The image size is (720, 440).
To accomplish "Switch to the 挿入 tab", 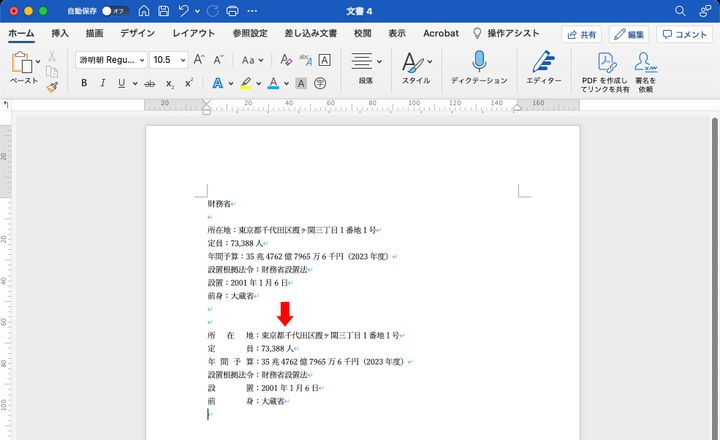I will (60, 34).
